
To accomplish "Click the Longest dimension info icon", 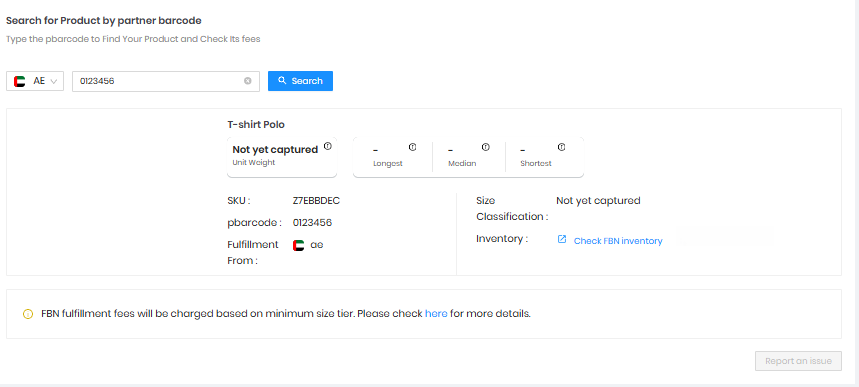I will click(x=413, y=147).
